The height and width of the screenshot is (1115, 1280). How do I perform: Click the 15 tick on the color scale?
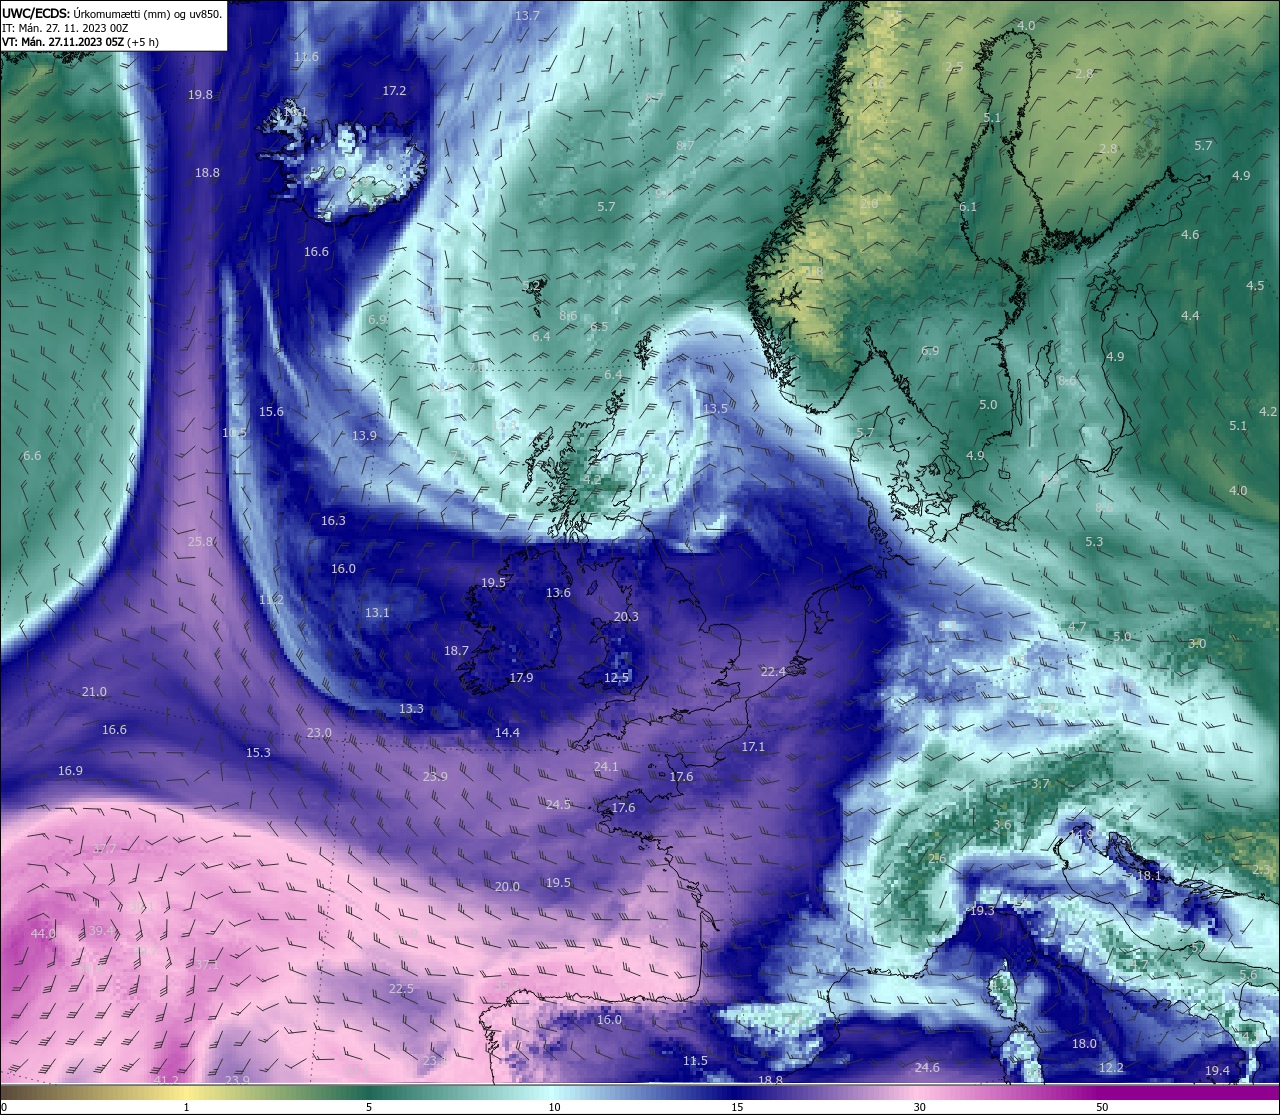coord(737,1107)
